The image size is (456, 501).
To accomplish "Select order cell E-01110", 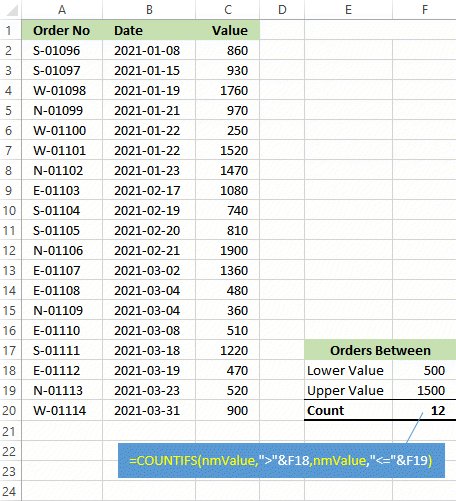I will pos(62,330).
